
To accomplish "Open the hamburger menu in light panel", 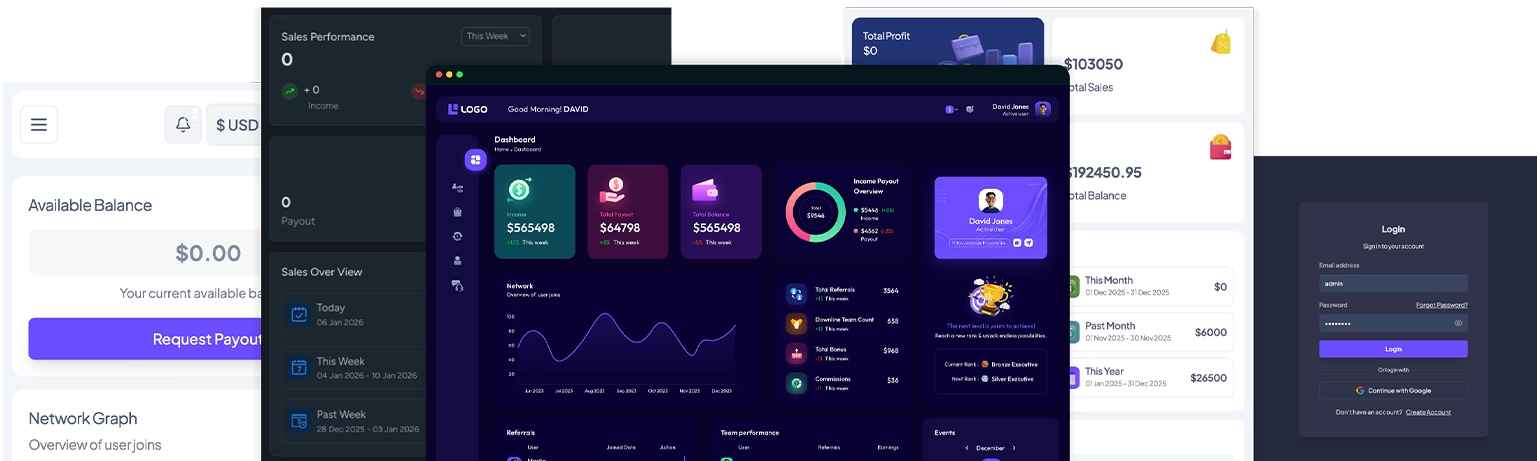I will click(x=39, y=125).
